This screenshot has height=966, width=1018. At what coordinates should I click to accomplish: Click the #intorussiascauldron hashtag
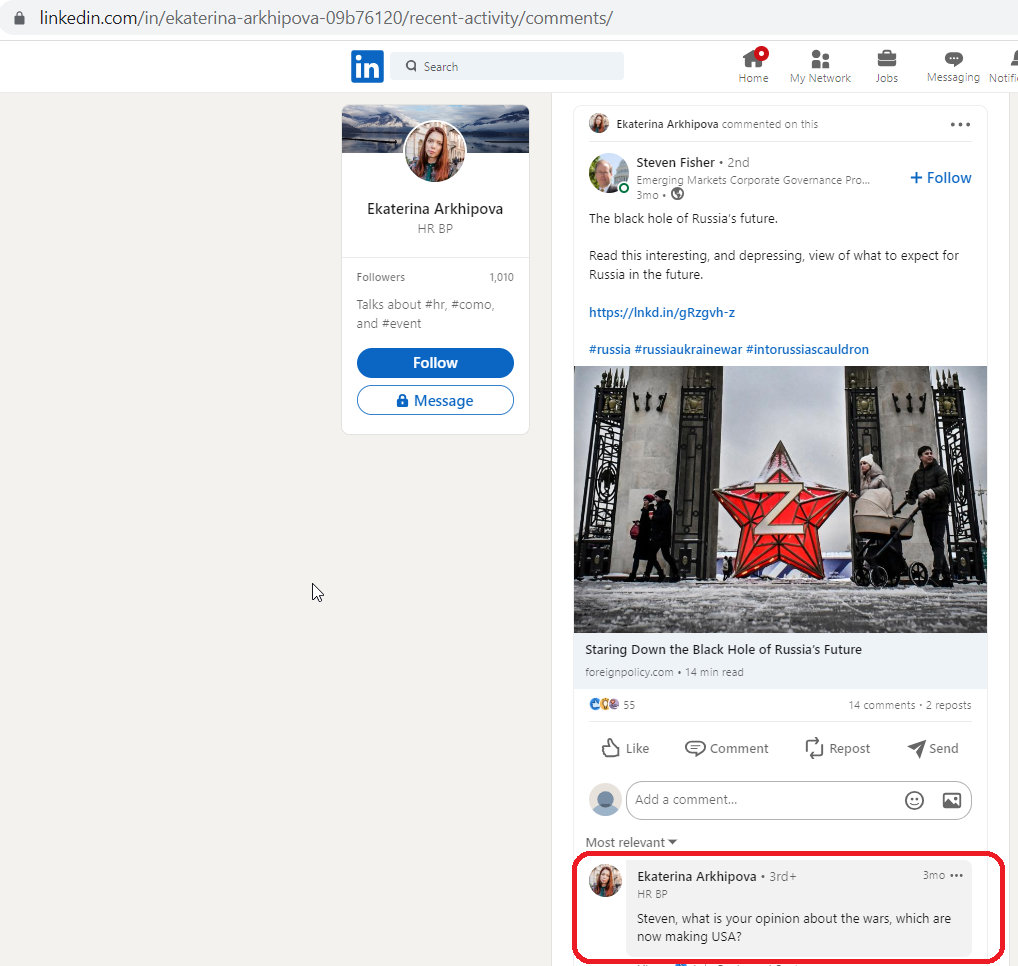pos(807,349)
